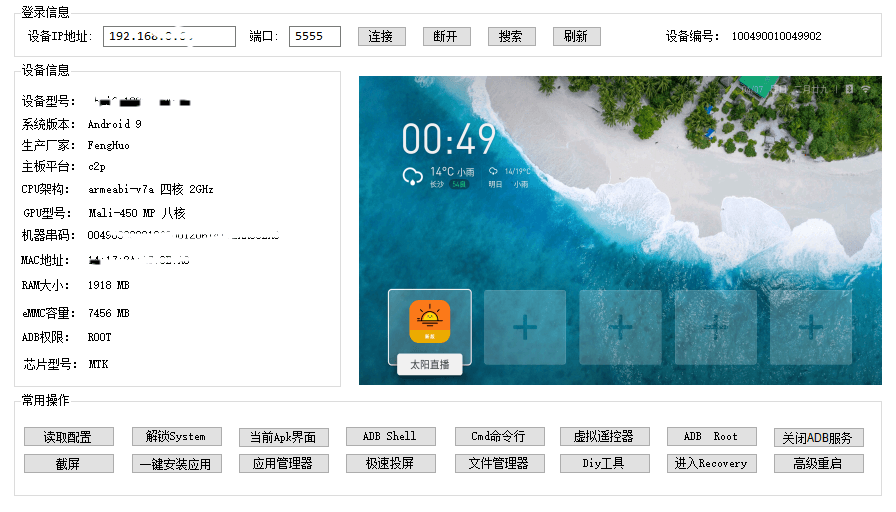Take a screenshot with 截屏 button

68,464
